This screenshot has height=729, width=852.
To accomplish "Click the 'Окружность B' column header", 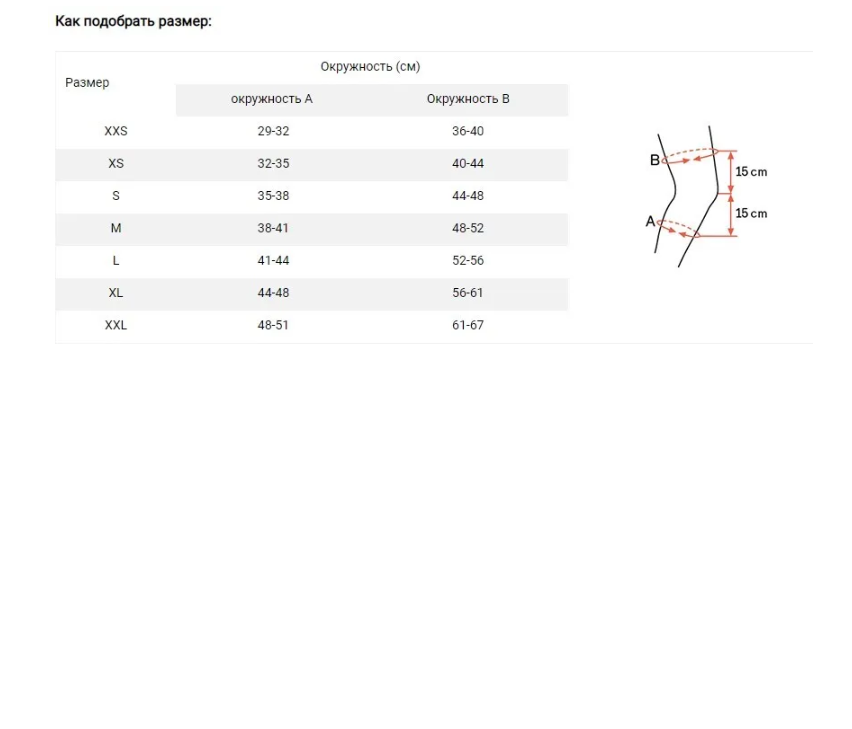I will coord(468,99).
